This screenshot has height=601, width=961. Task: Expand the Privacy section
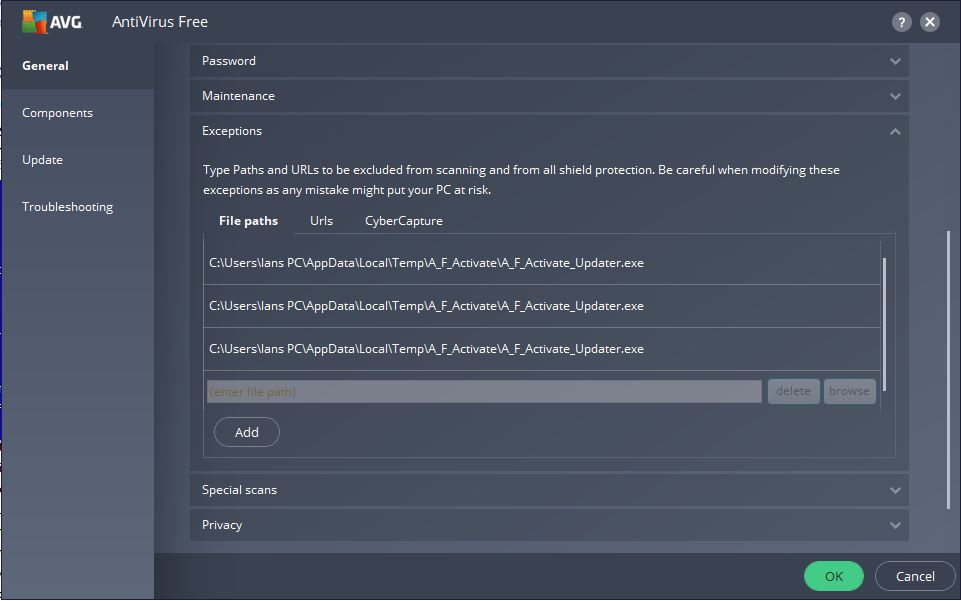[x=549, y=525]
